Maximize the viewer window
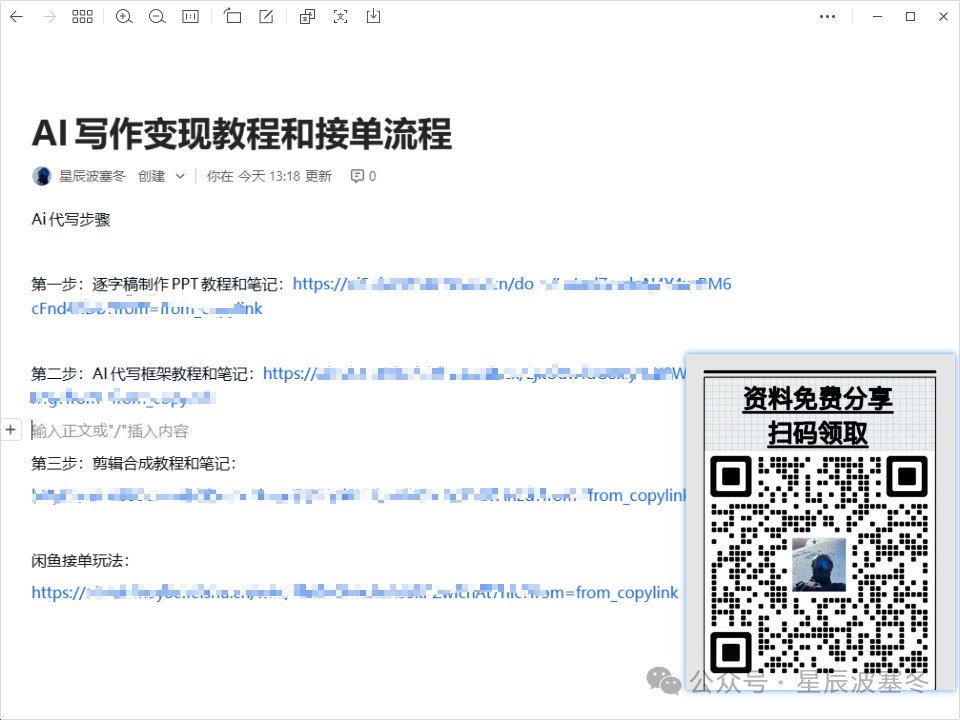 pyautogui.click(x=910, y=17)
